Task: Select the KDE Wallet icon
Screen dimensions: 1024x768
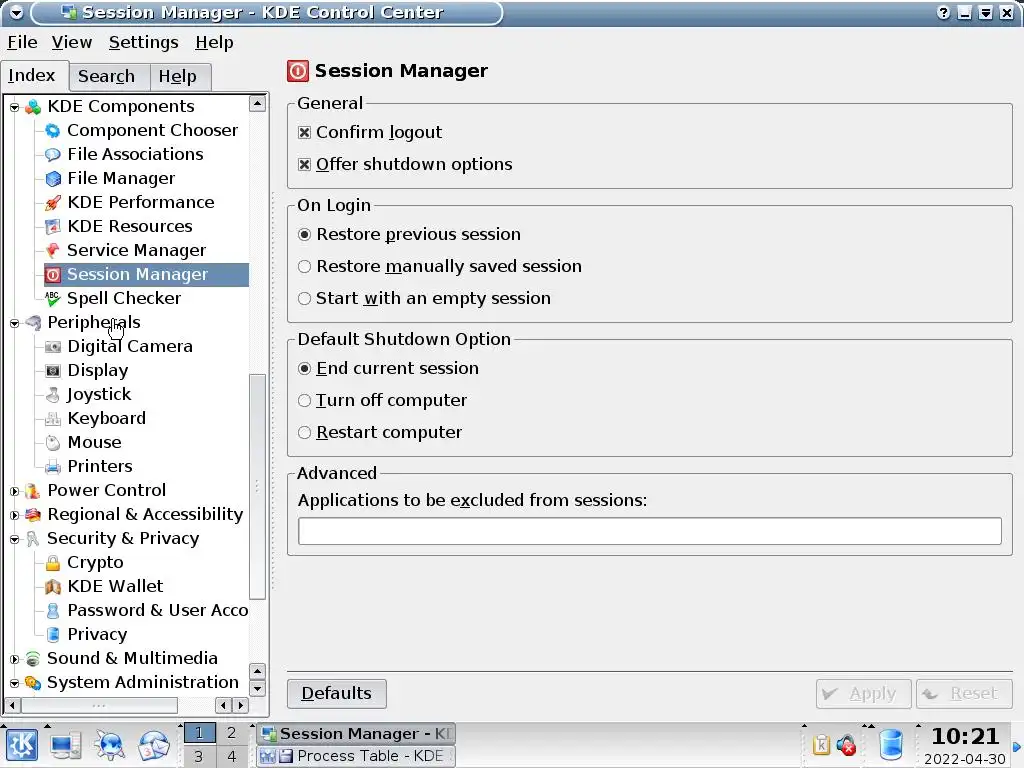Action: coord(53,586)
